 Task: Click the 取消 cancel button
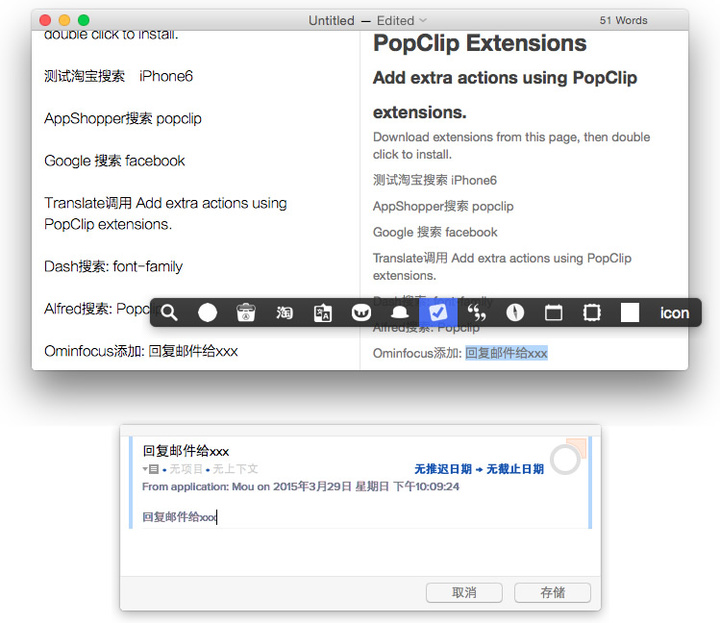click(464, 593)
